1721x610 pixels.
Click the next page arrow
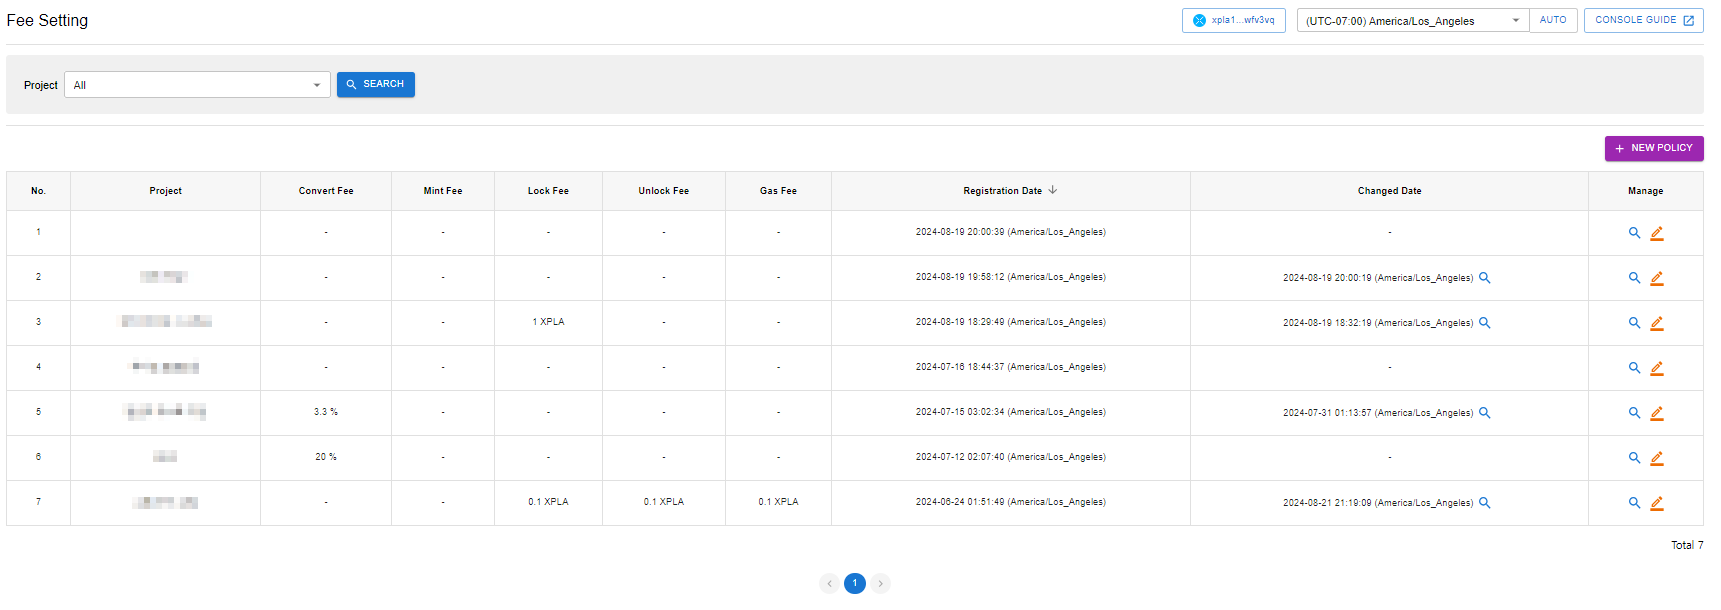880,583
